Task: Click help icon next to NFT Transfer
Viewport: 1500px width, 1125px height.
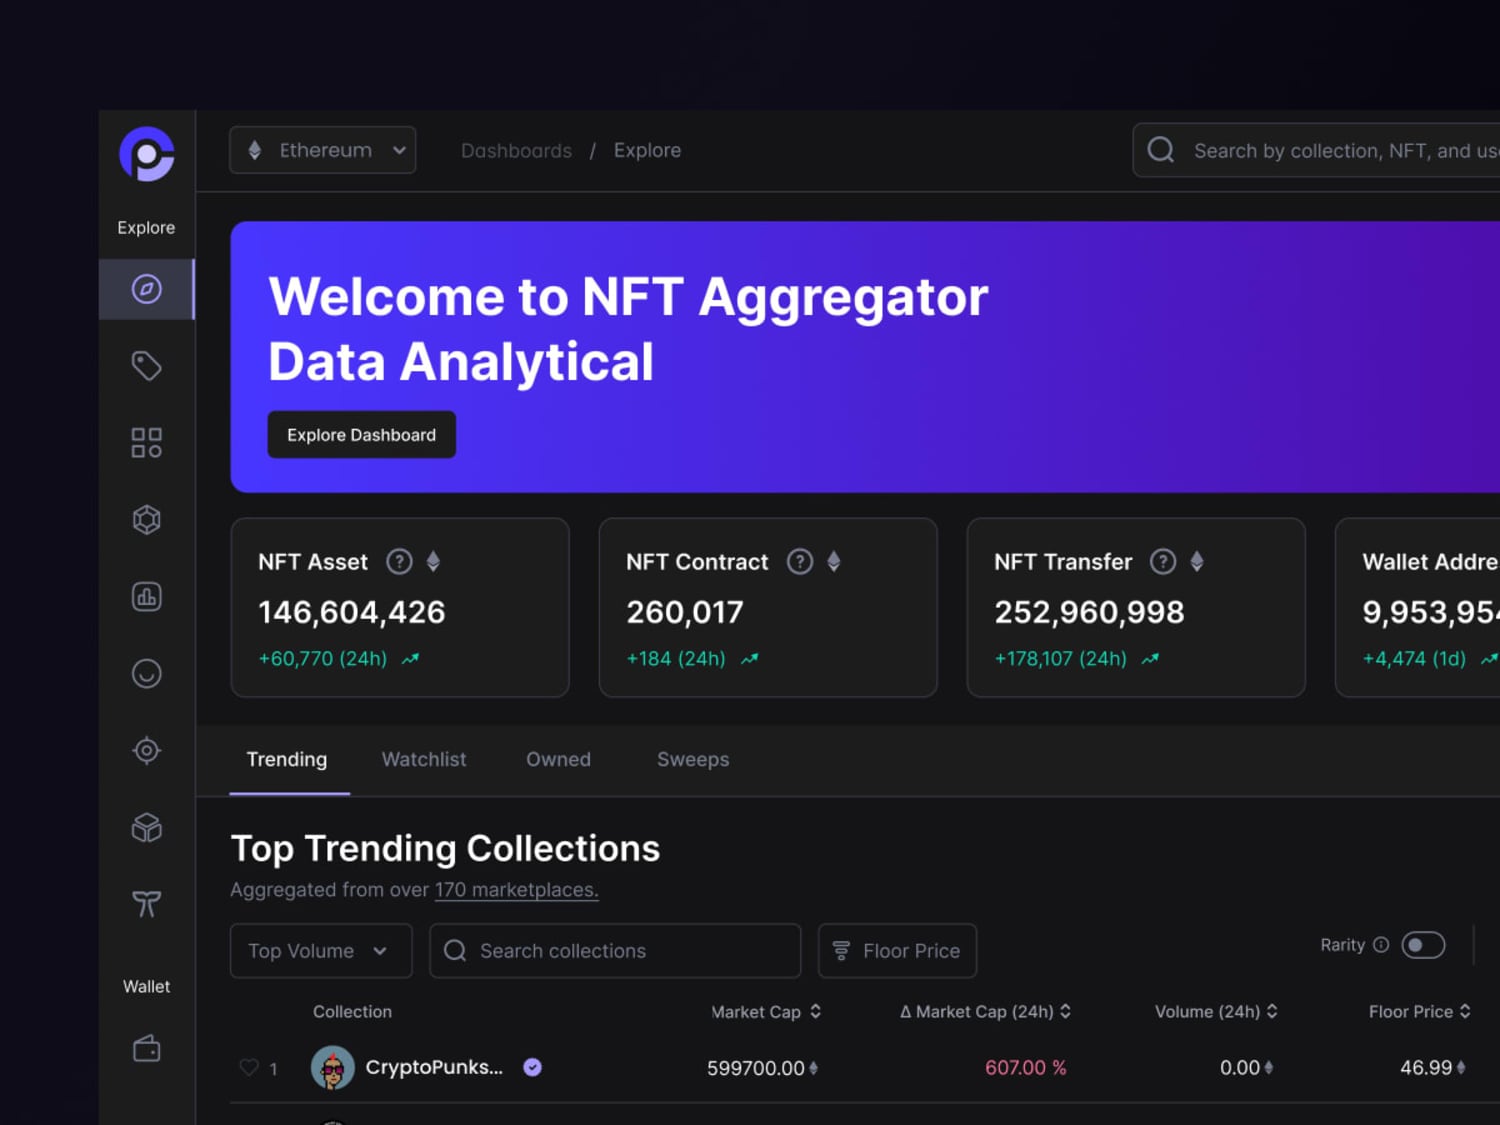Action: [1163, 562]
